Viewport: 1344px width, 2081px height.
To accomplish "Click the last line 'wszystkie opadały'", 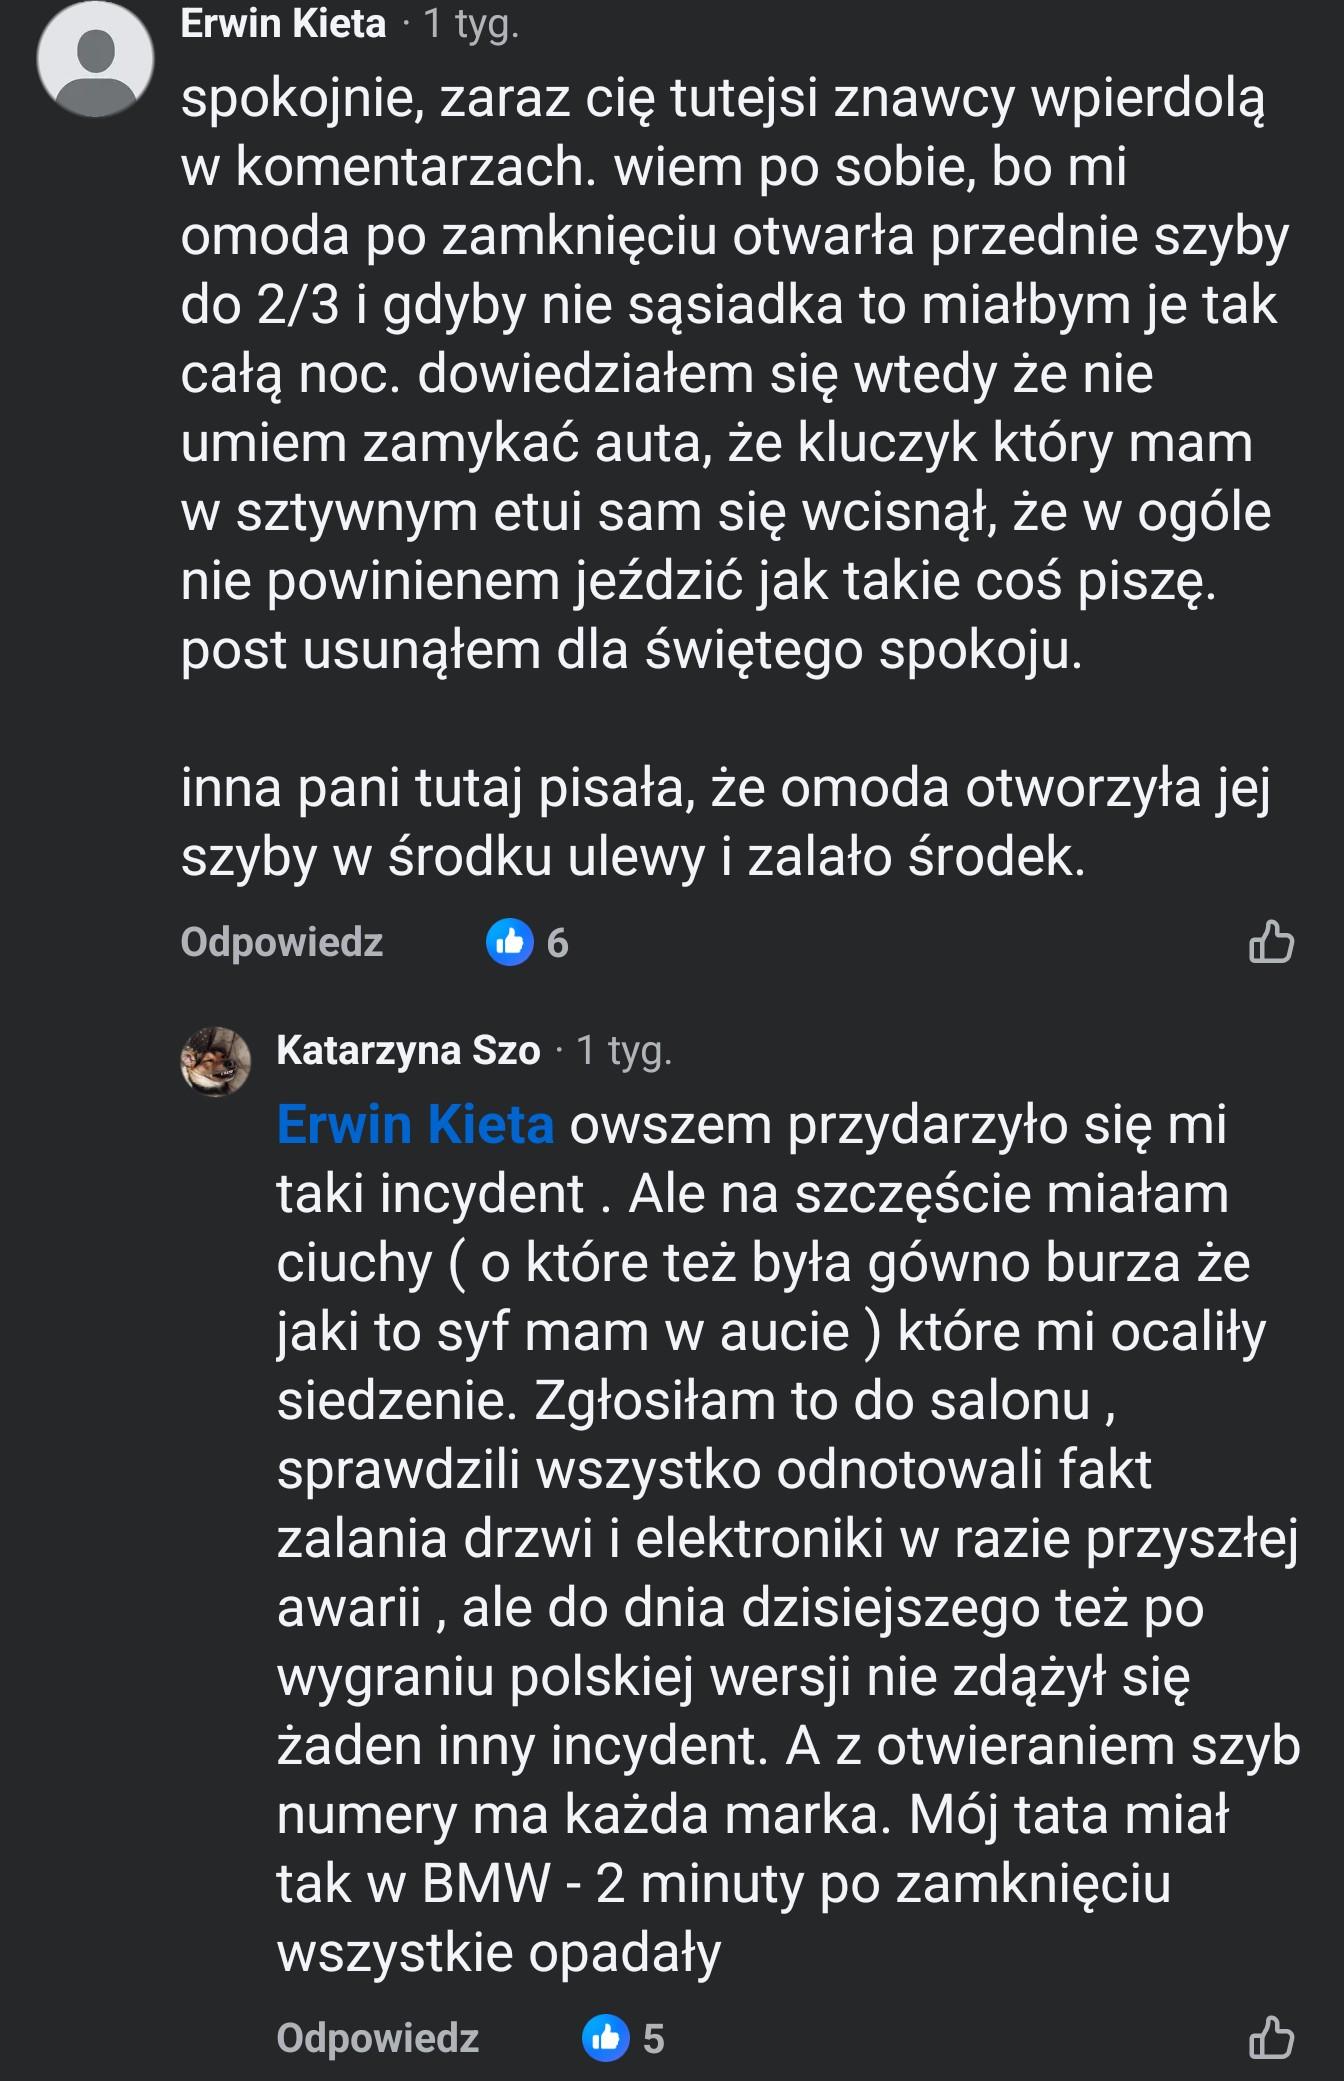I will click(x=499, y=1952).
